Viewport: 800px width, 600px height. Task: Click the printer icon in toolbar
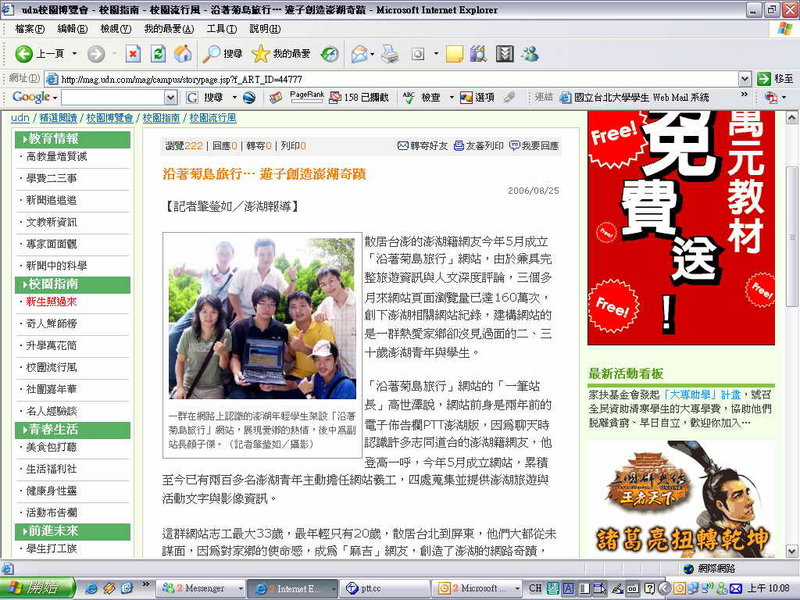389,53
